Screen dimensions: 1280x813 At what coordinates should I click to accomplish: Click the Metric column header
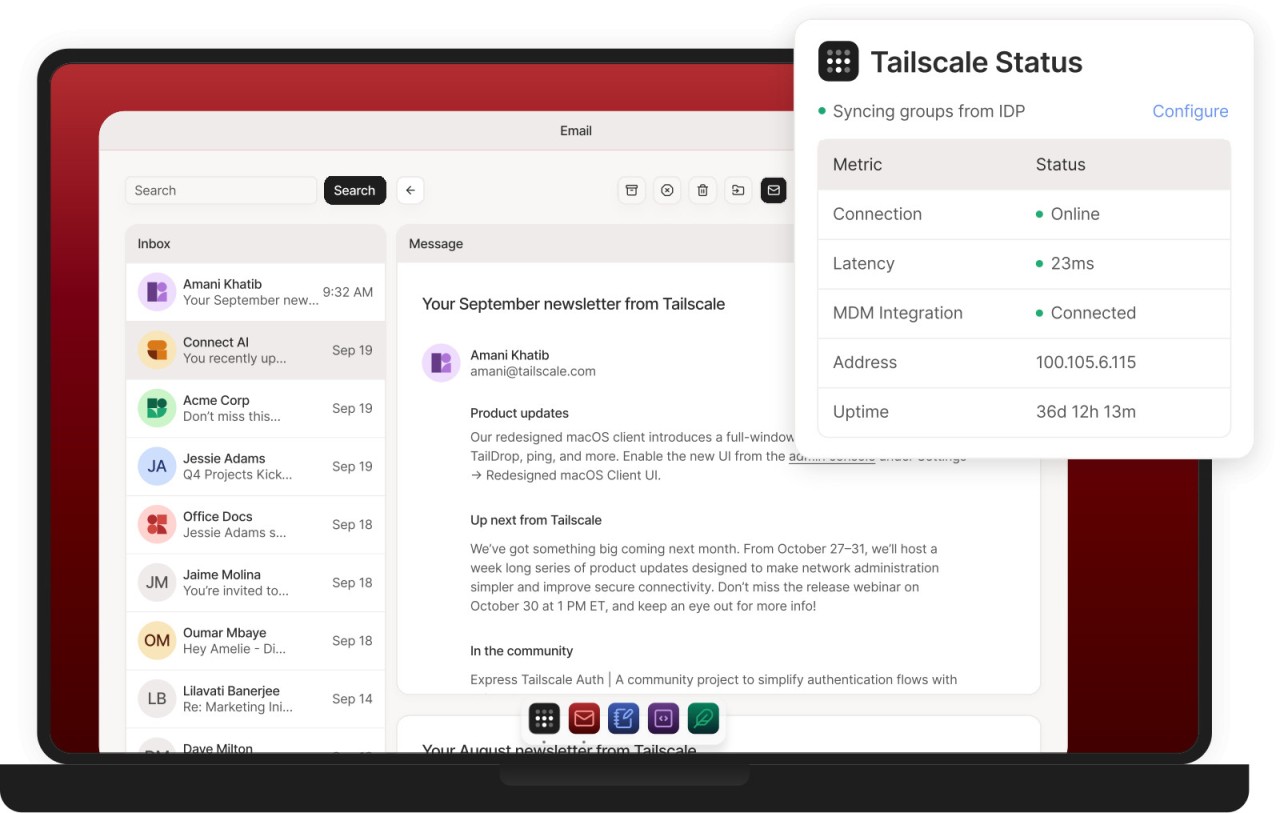click(858, 165)
